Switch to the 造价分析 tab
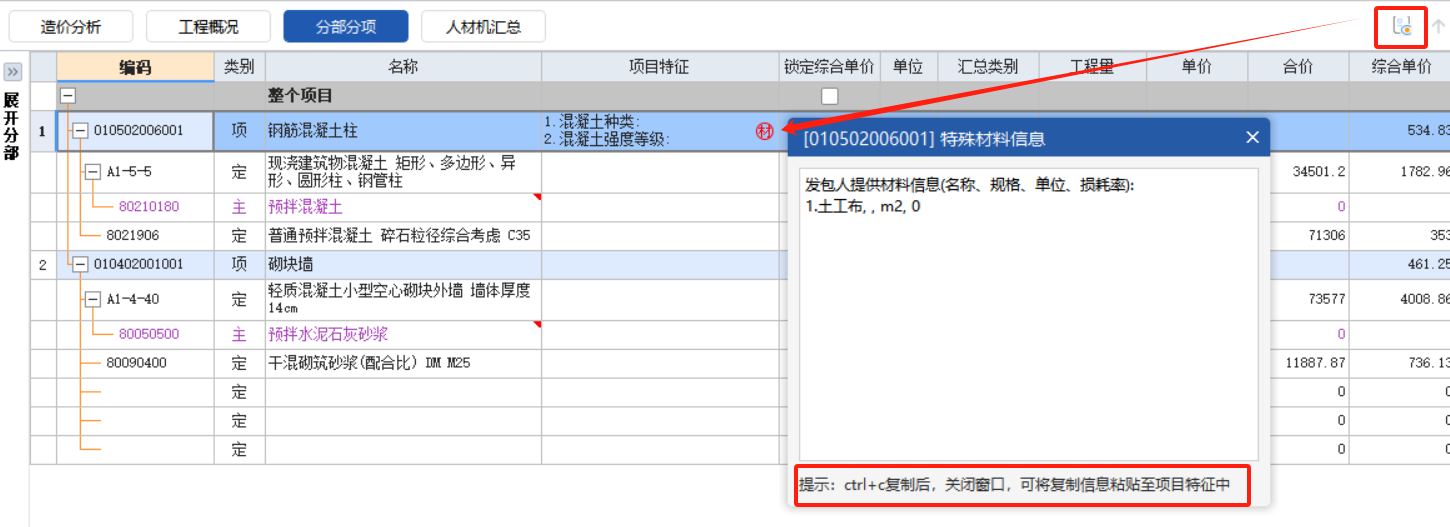 (71, 27)
